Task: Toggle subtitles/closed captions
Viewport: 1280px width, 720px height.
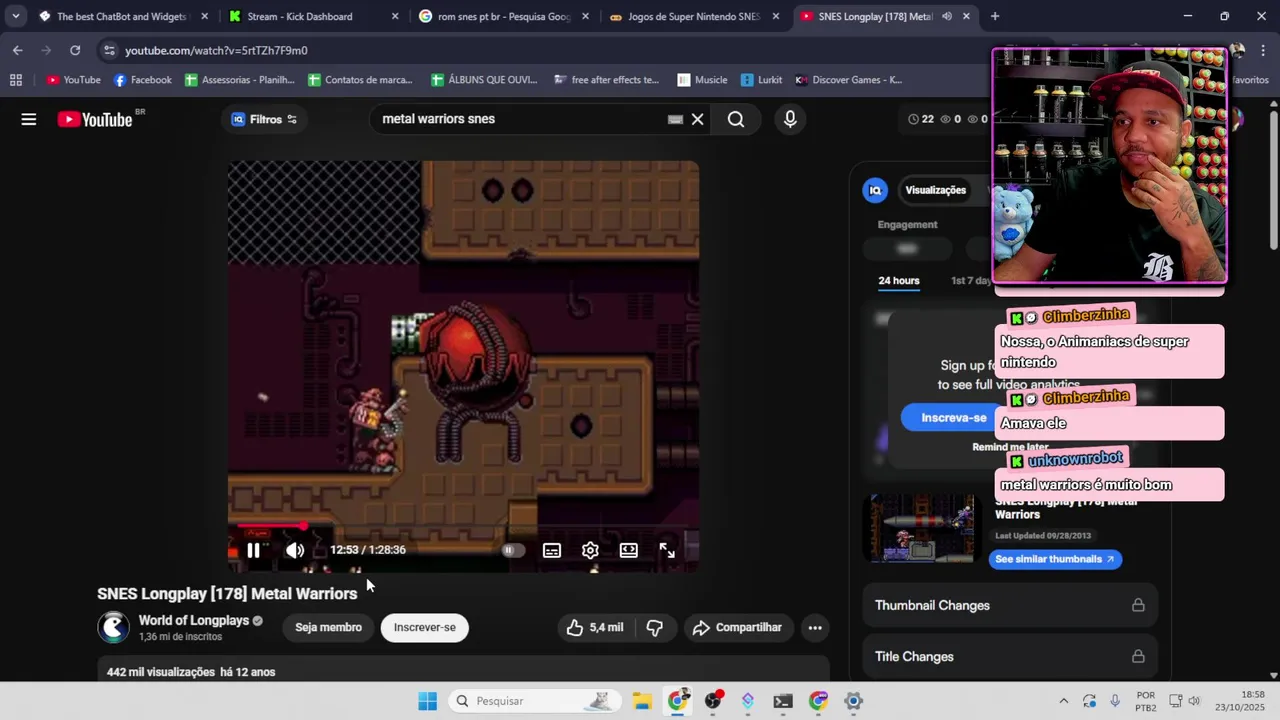Action: [551, 550]
